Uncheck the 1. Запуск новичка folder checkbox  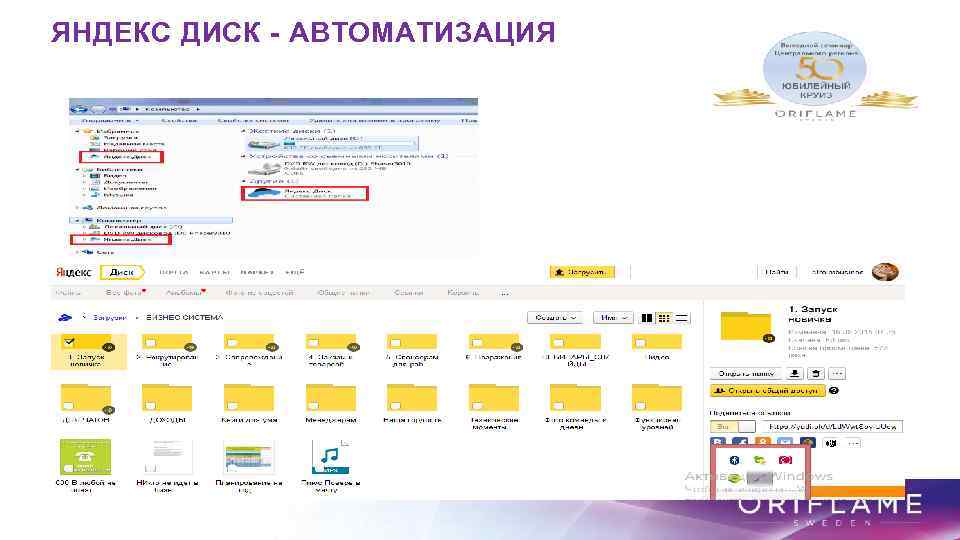tap(69, 342)
